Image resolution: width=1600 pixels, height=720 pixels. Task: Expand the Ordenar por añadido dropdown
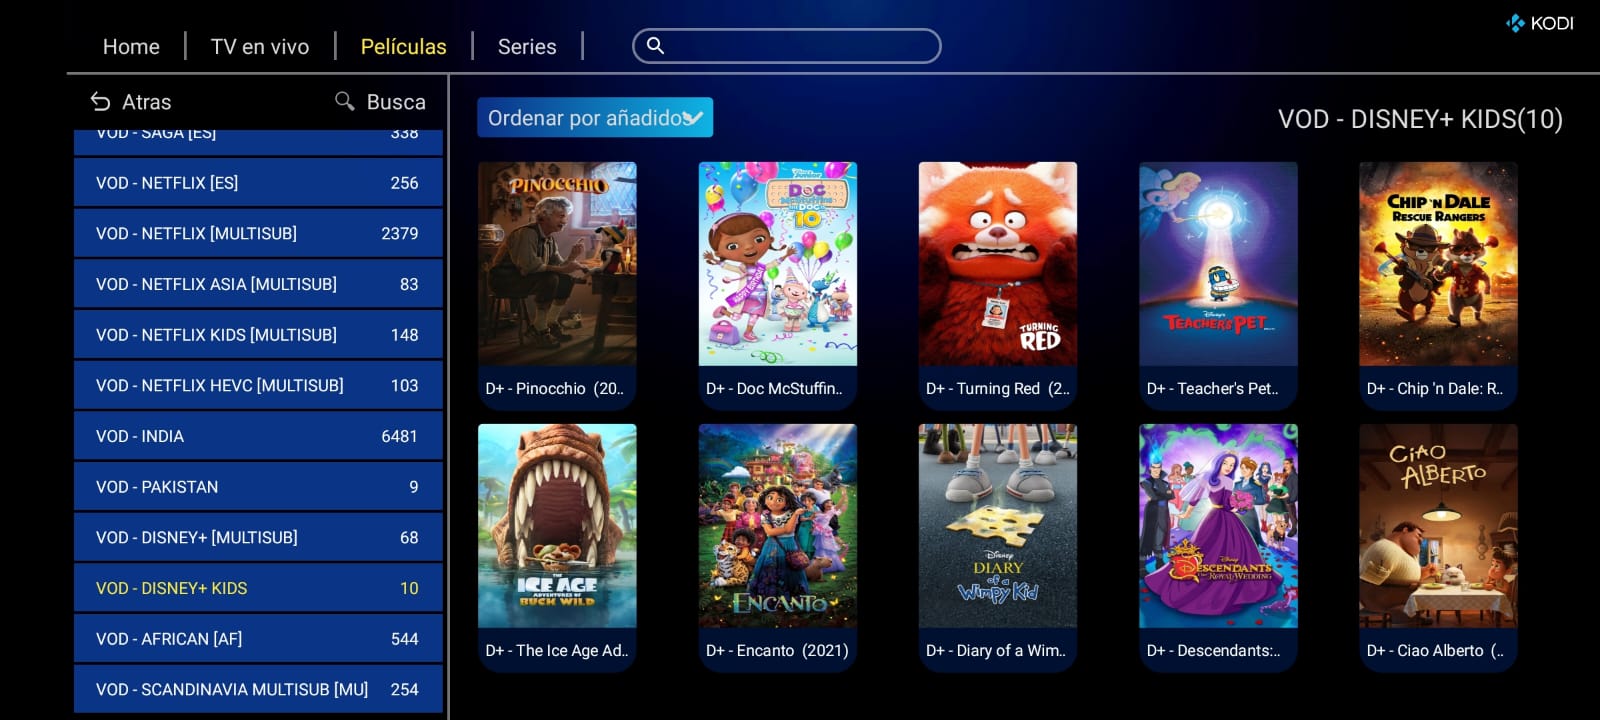pyautogui.click(x=595, y=118)
